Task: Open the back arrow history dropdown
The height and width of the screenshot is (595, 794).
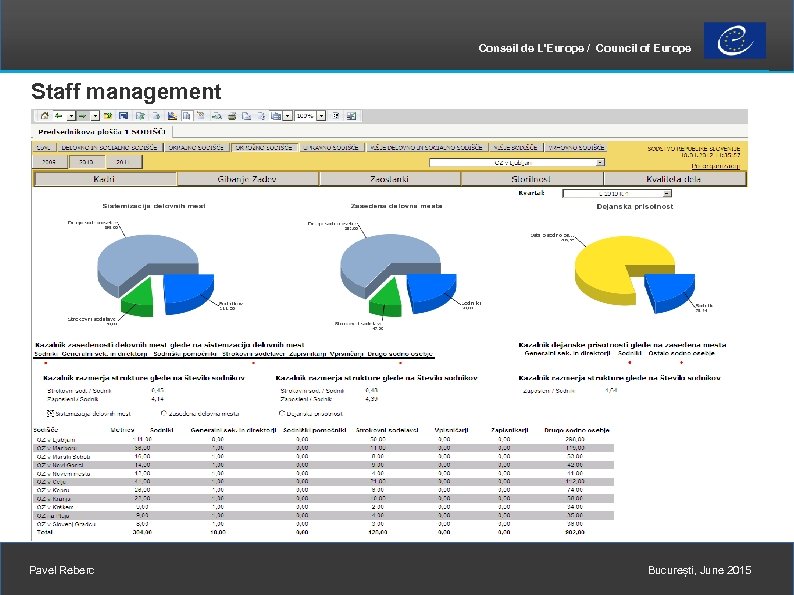Action: [71, 116]
